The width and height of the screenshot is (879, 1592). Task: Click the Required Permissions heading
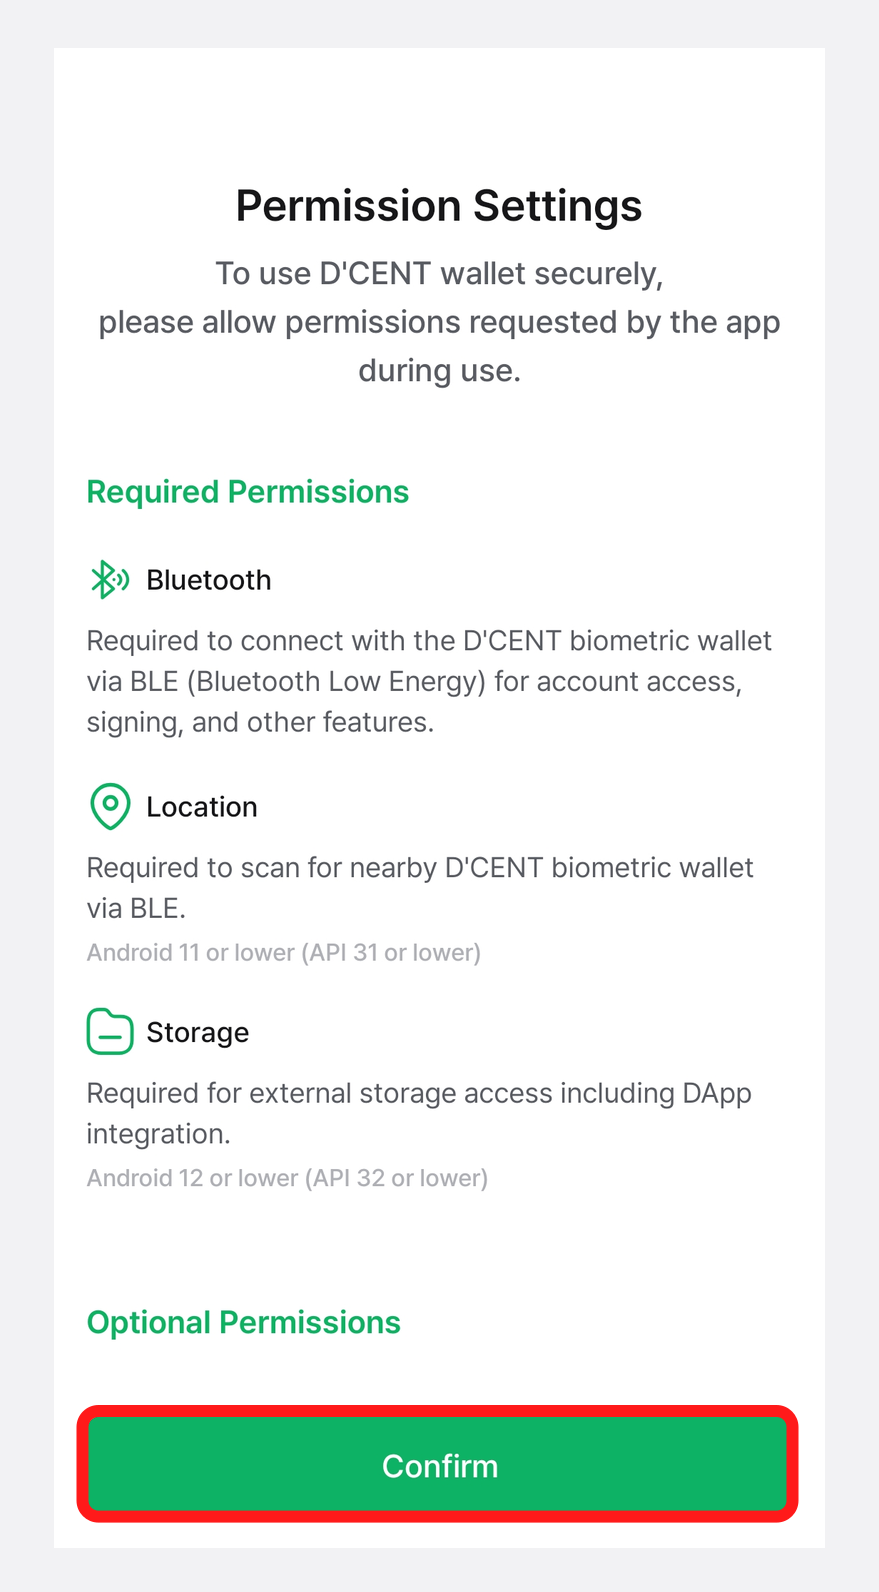(x=248, y=492)
